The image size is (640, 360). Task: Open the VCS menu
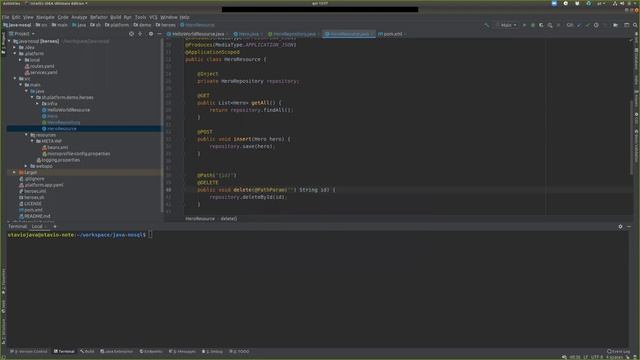coord(153,17)
